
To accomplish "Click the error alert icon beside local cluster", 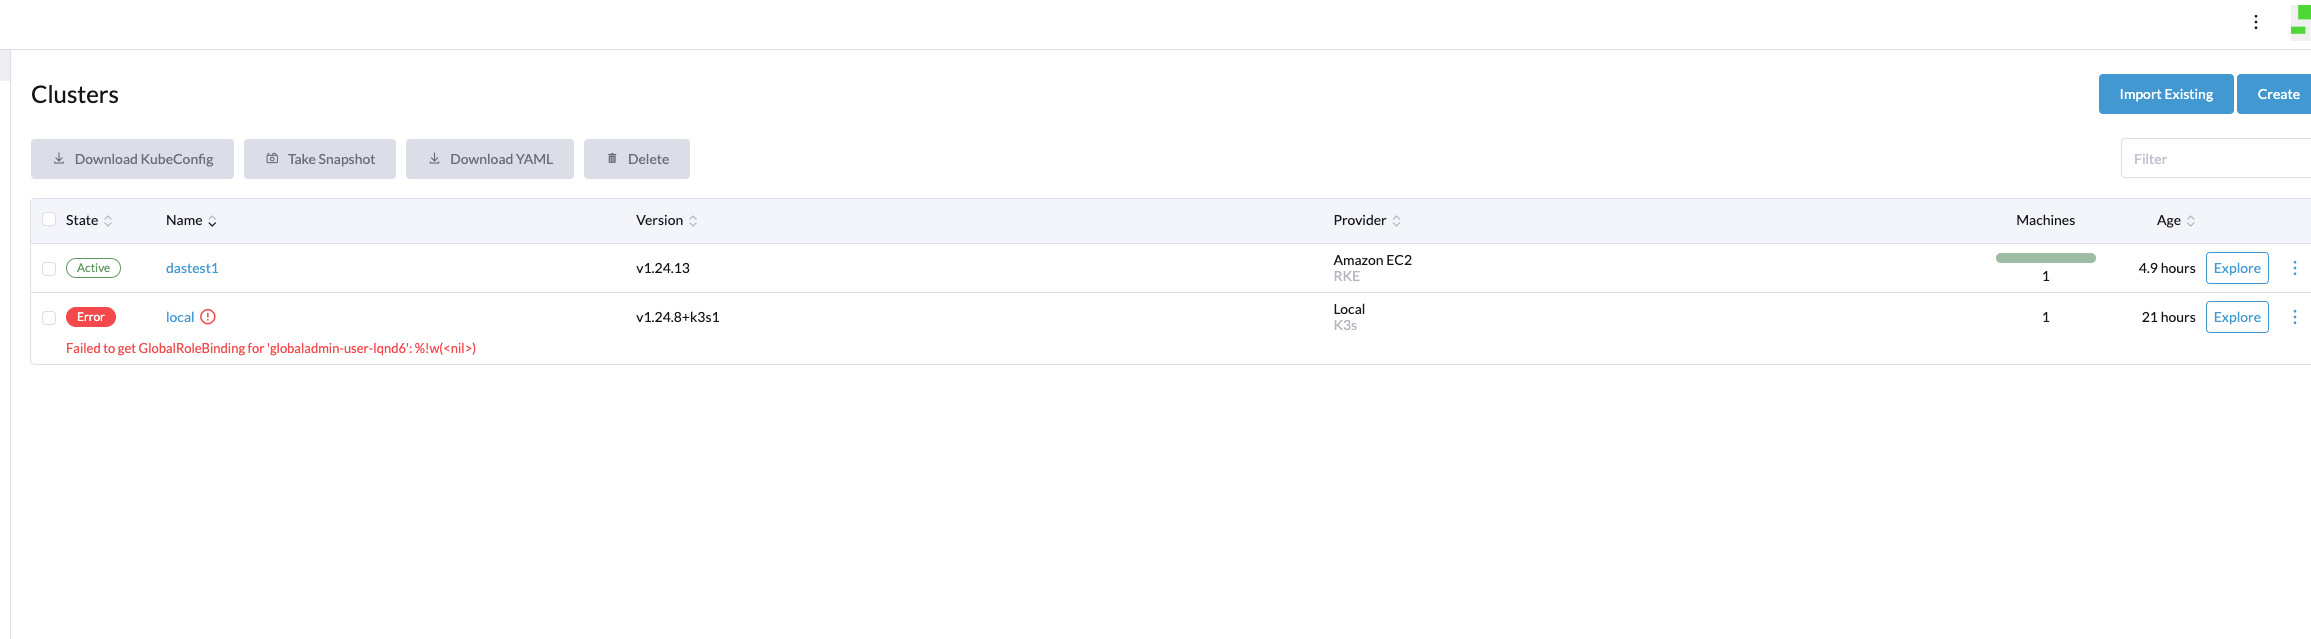I will point(208,316).
